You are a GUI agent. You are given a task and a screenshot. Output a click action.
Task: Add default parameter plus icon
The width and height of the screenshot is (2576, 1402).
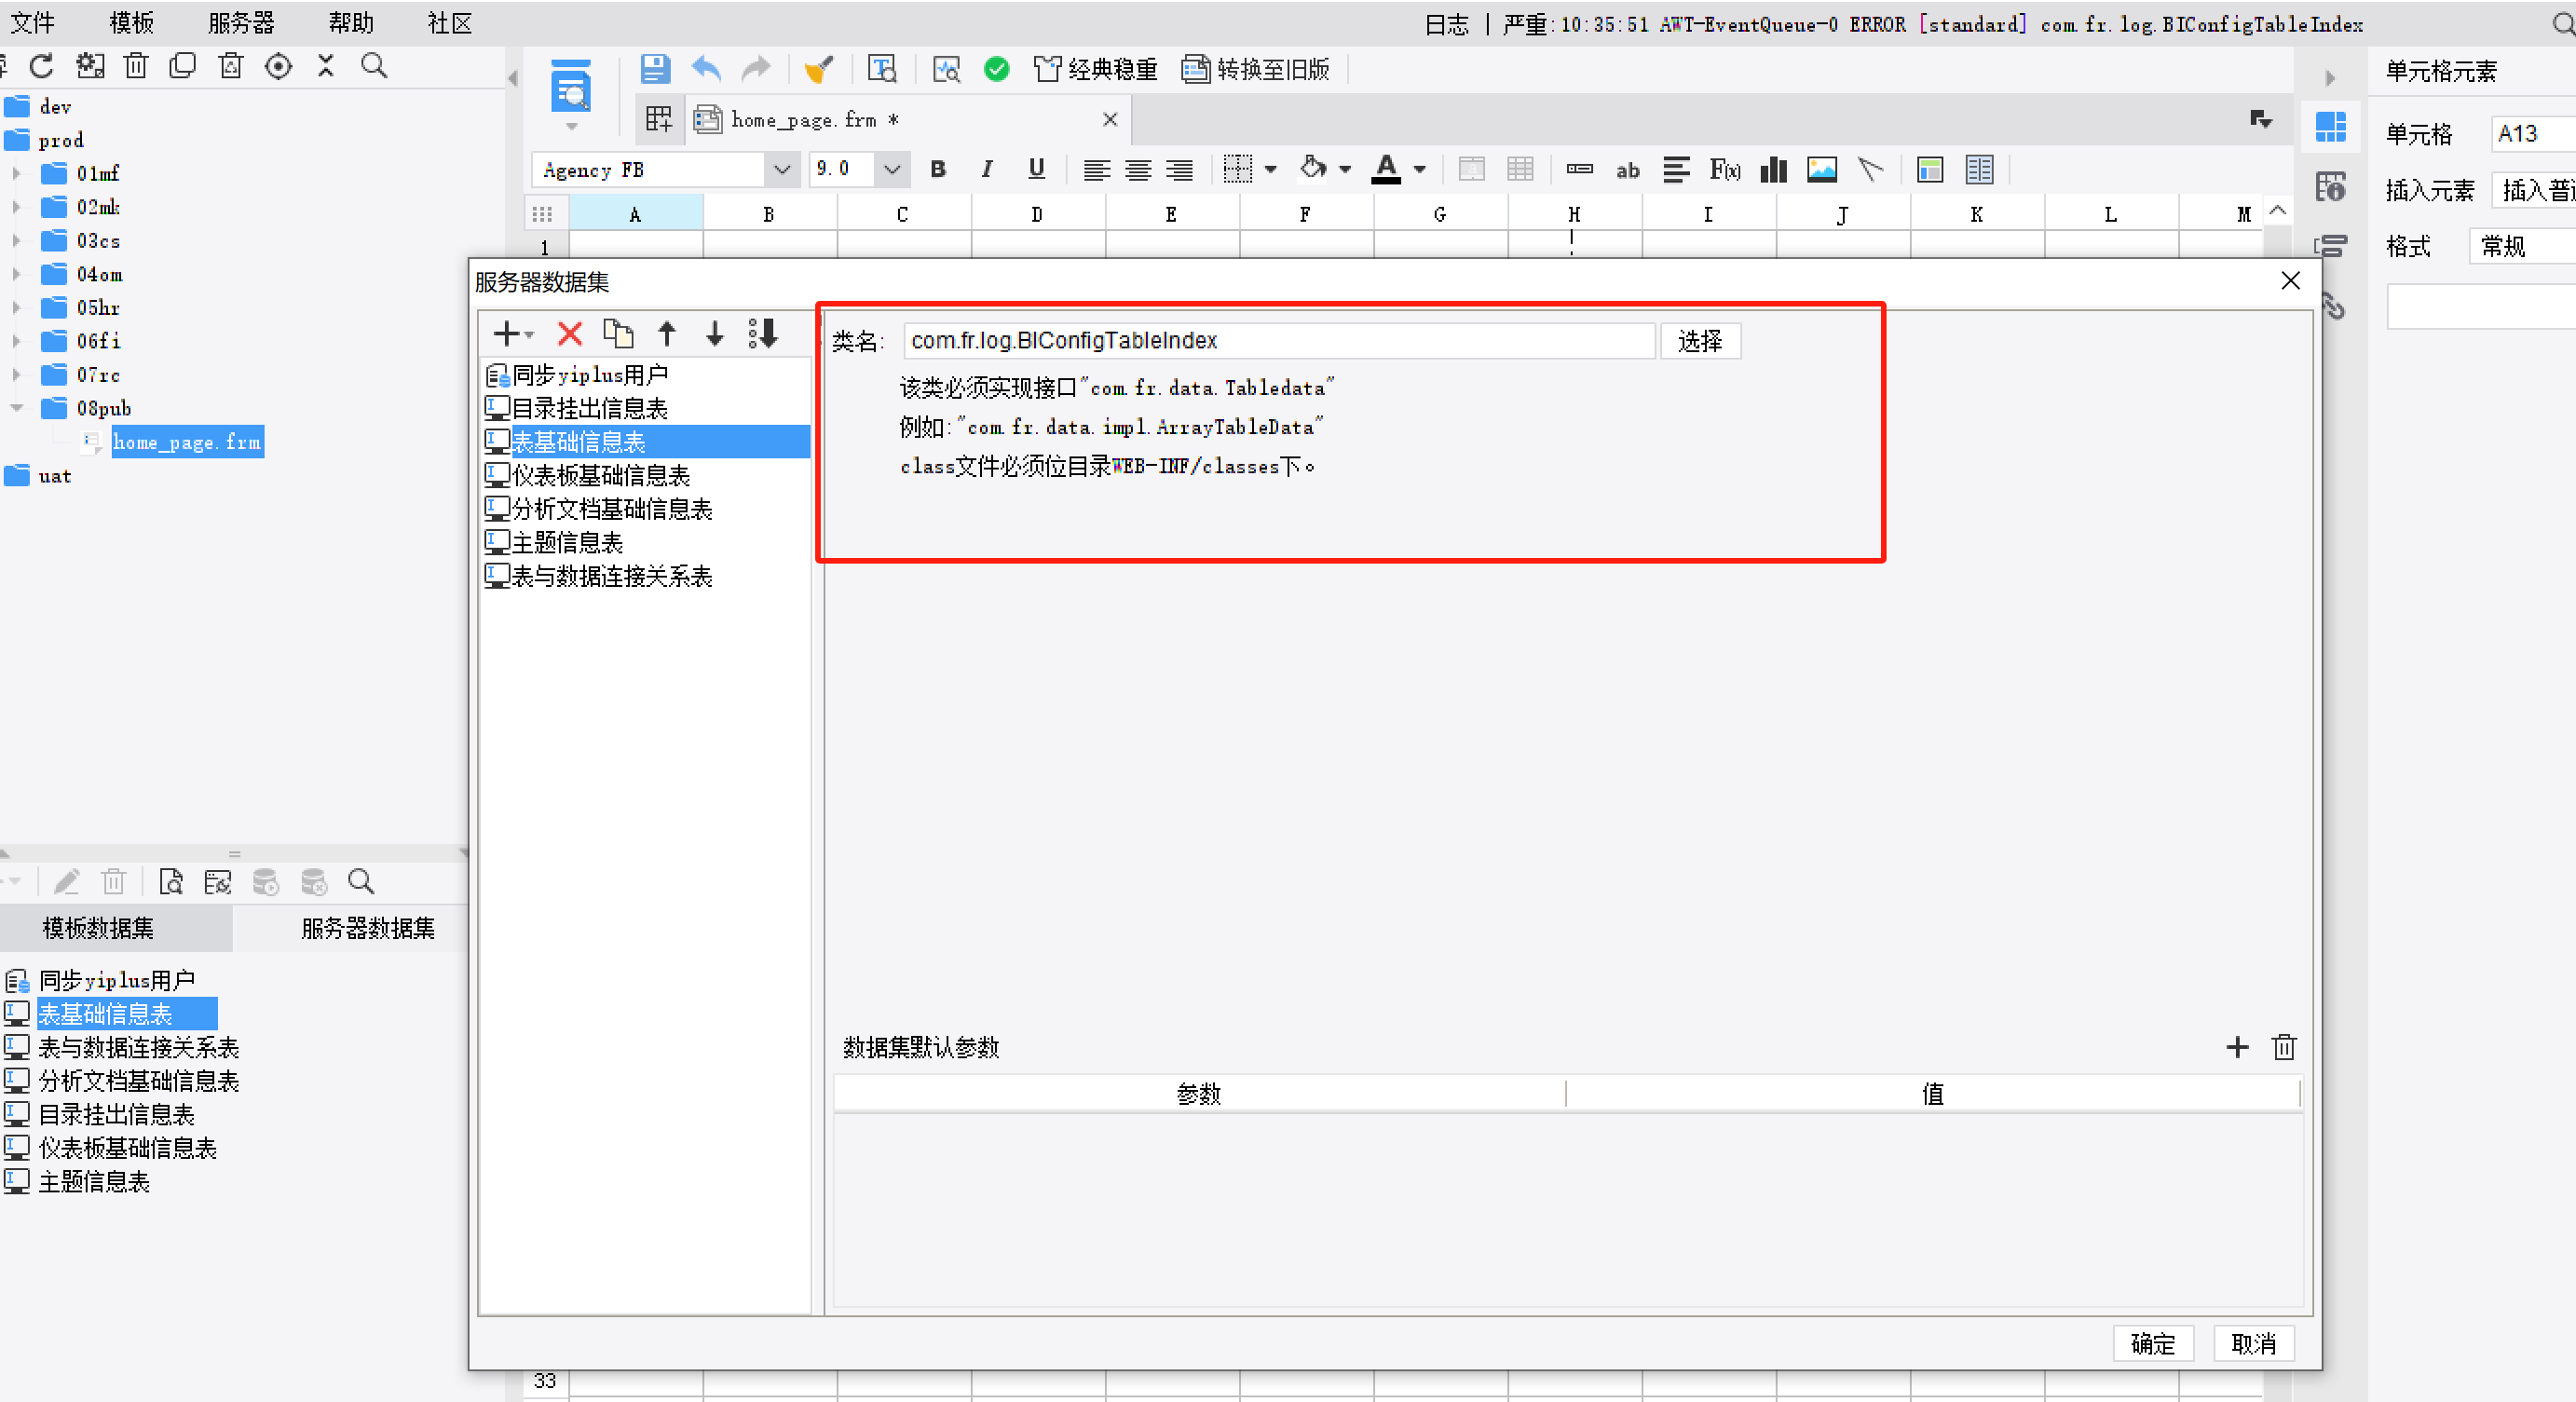point(2237,1047)
